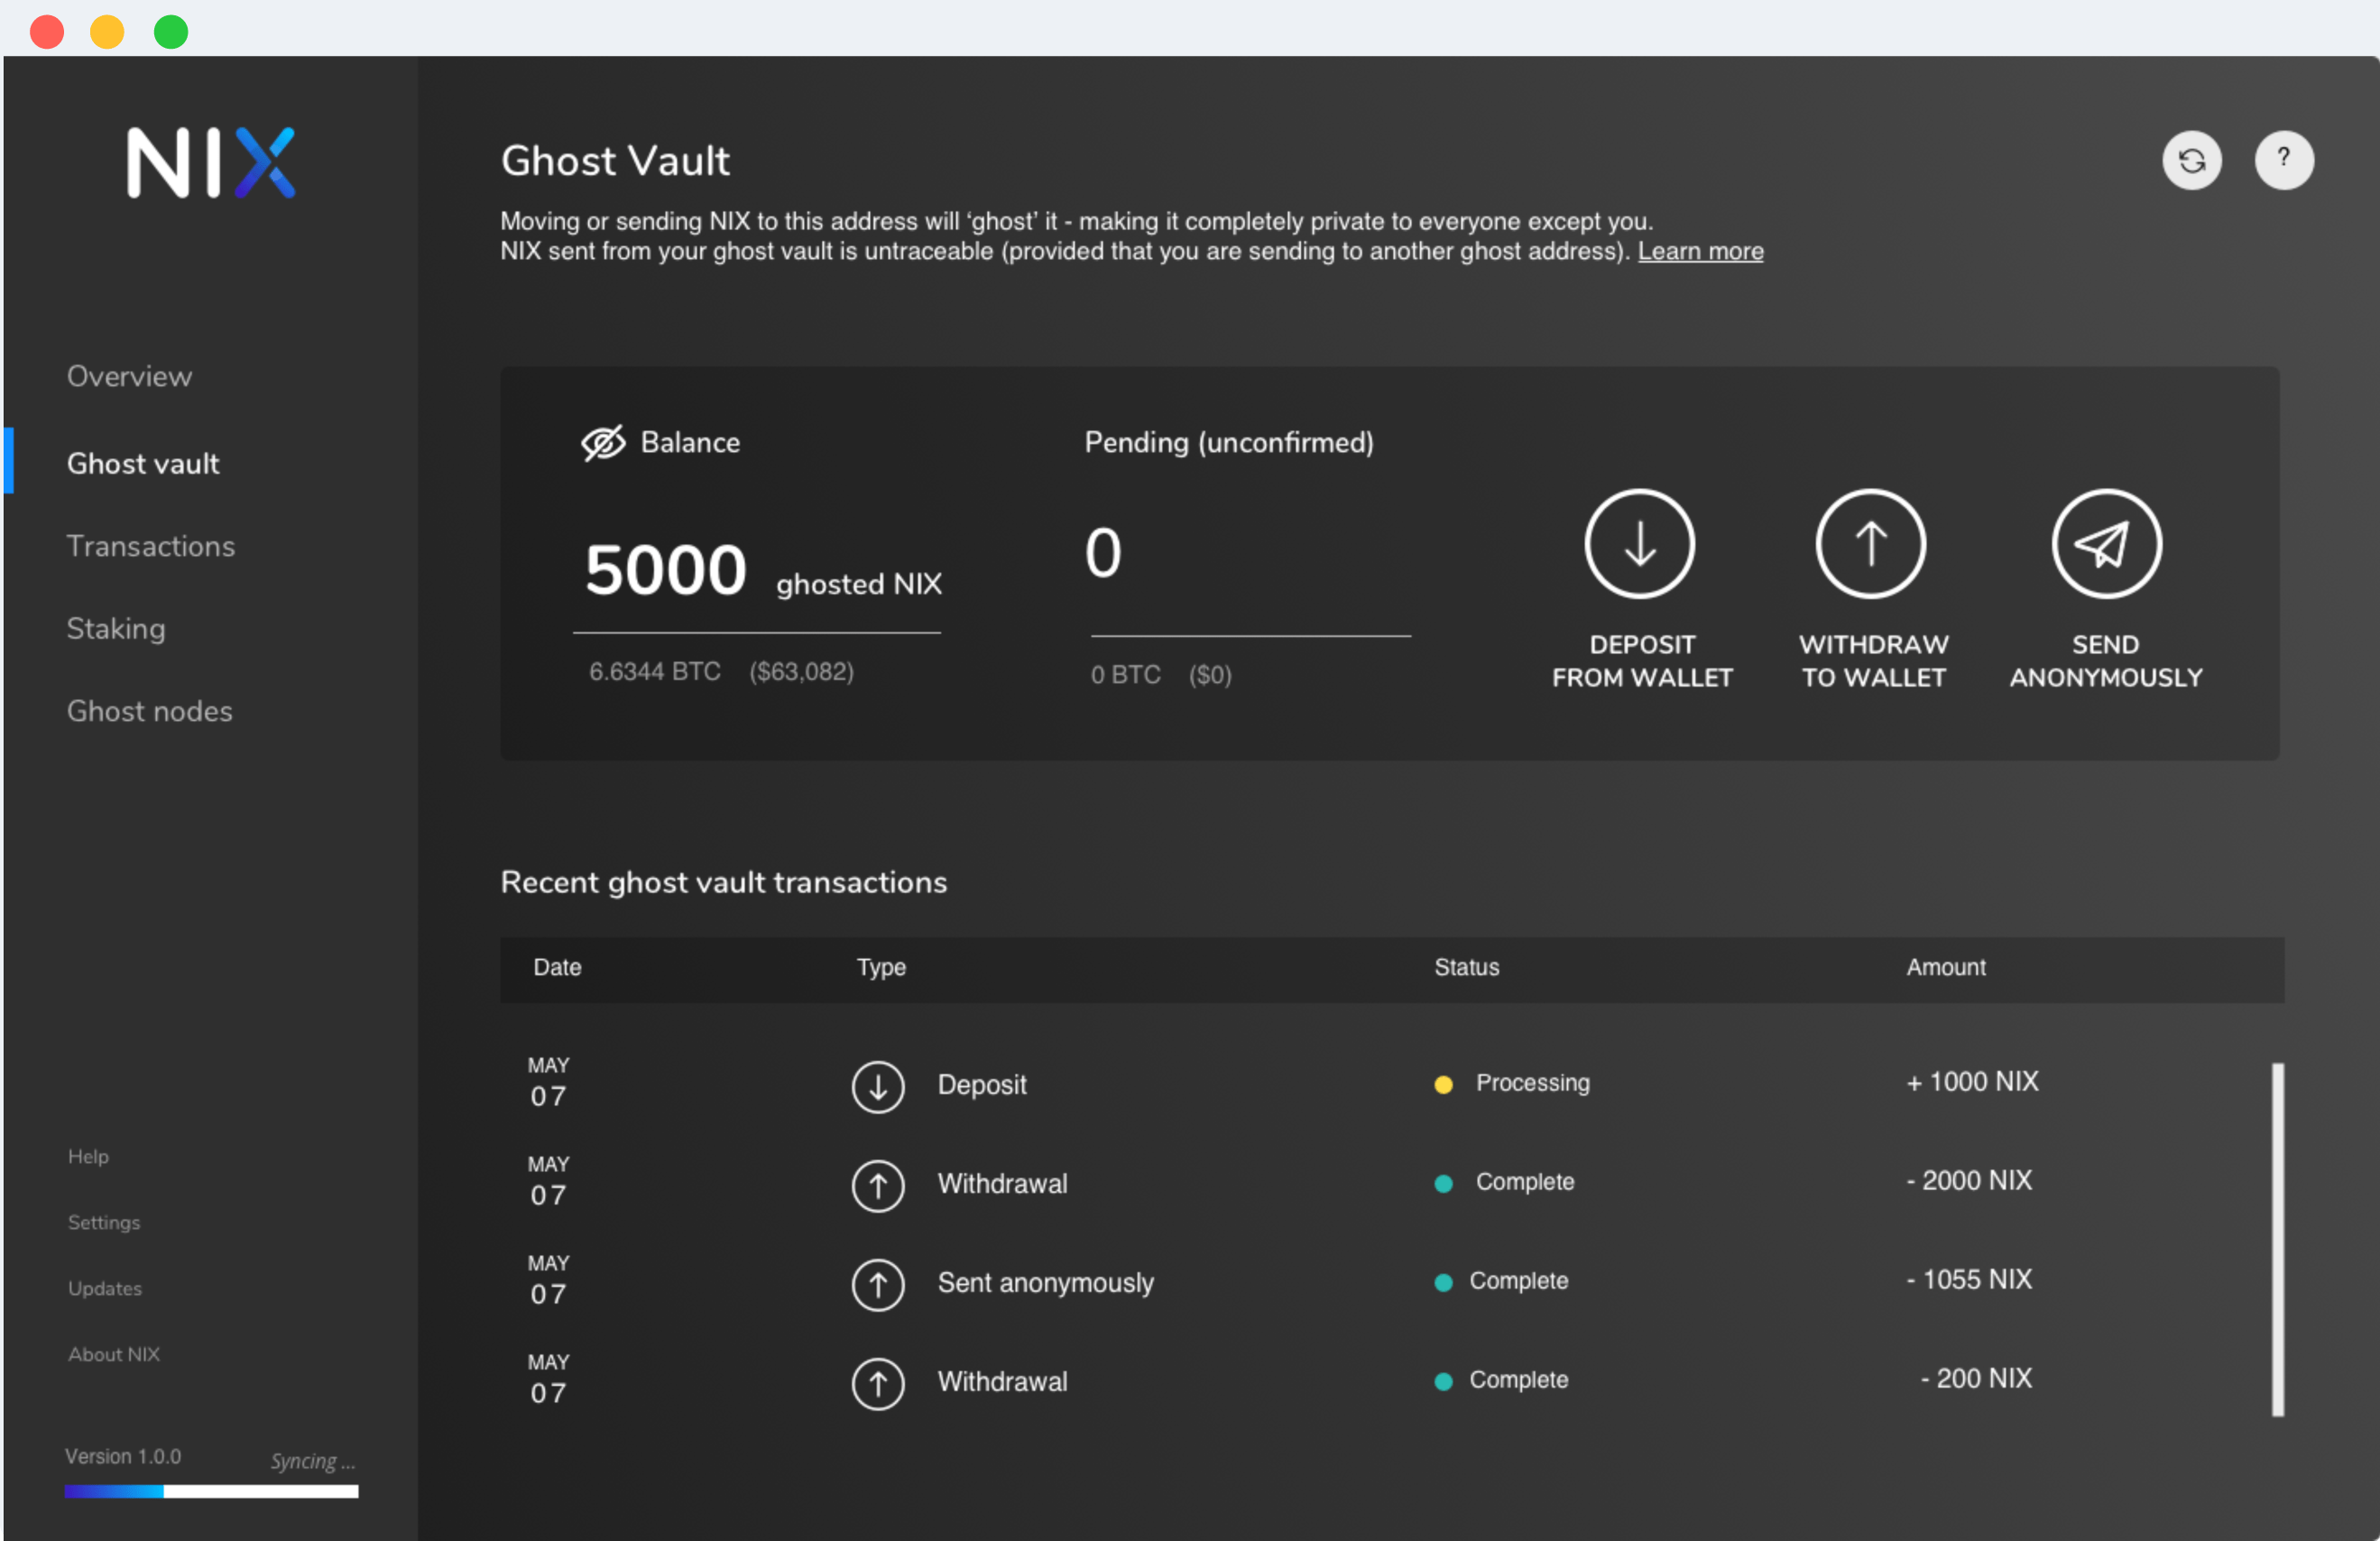Go to Transactions in the sidebar
Screen dimensions: 2380x1541
coord(150,547)
